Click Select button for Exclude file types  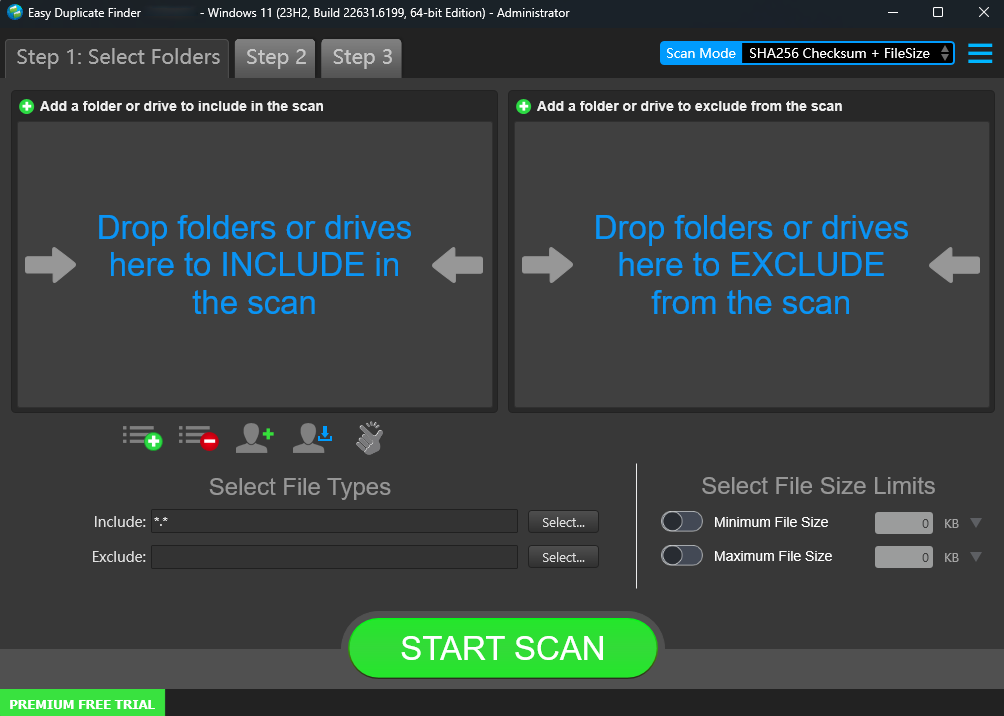[x=563, y=557]
